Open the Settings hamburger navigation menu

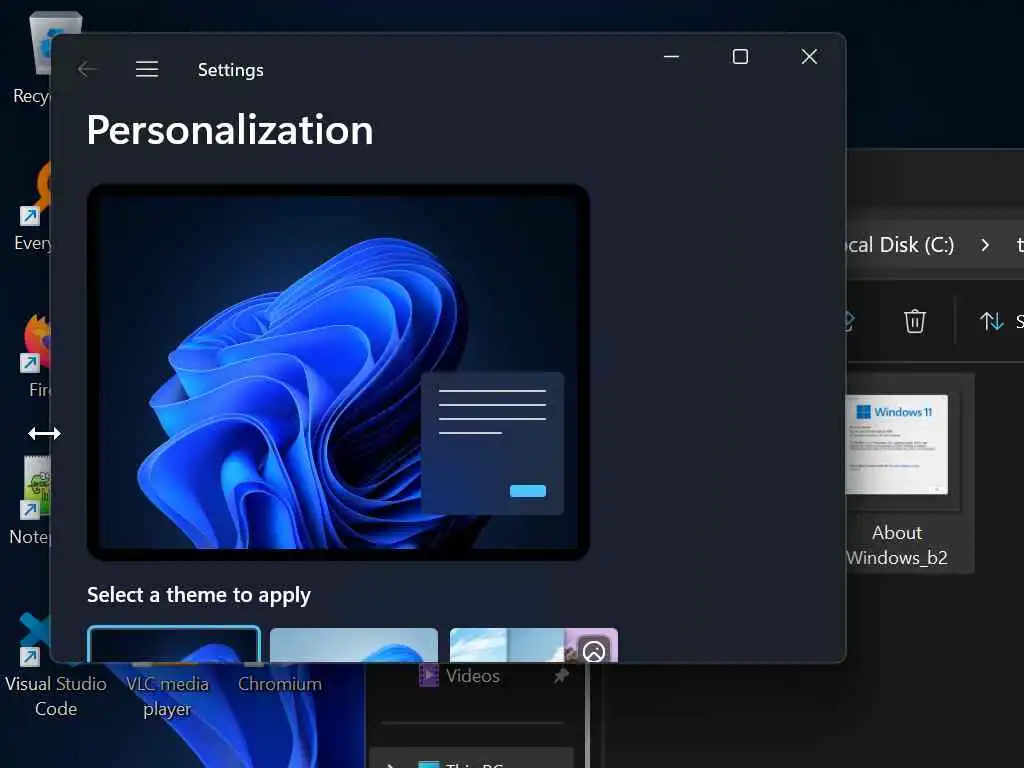point(147,69)
